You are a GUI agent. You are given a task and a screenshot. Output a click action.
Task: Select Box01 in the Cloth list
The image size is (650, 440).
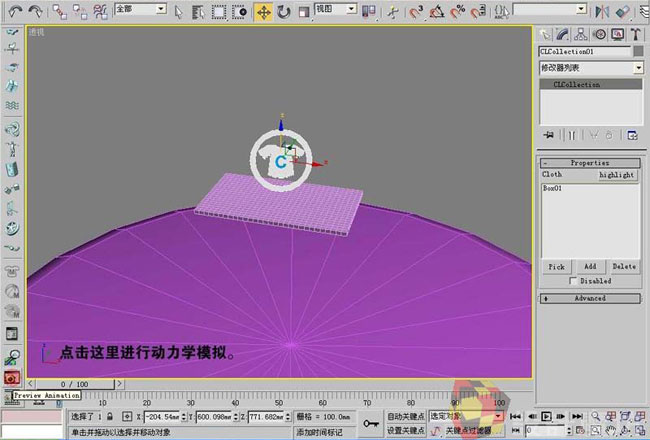(553, 188)
